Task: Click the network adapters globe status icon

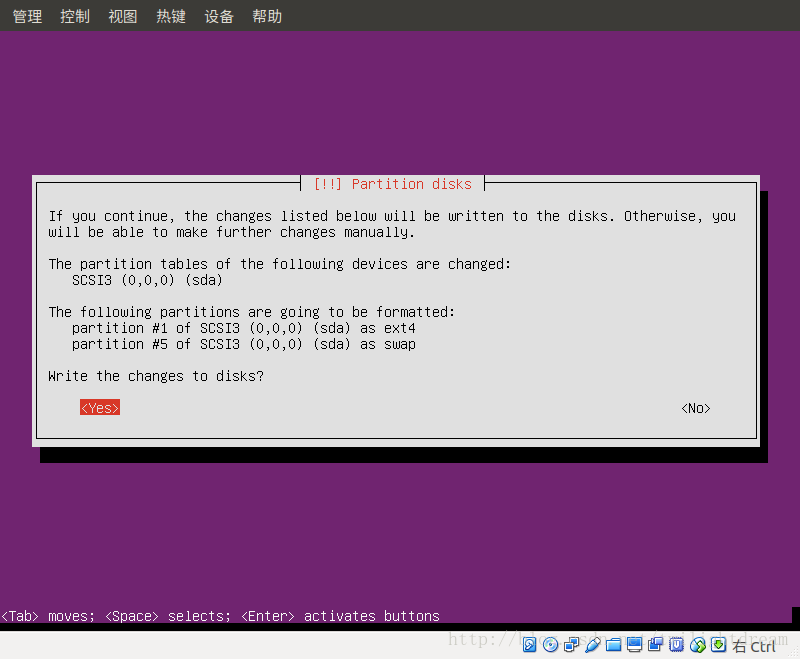Action: [x=698, y=644]
